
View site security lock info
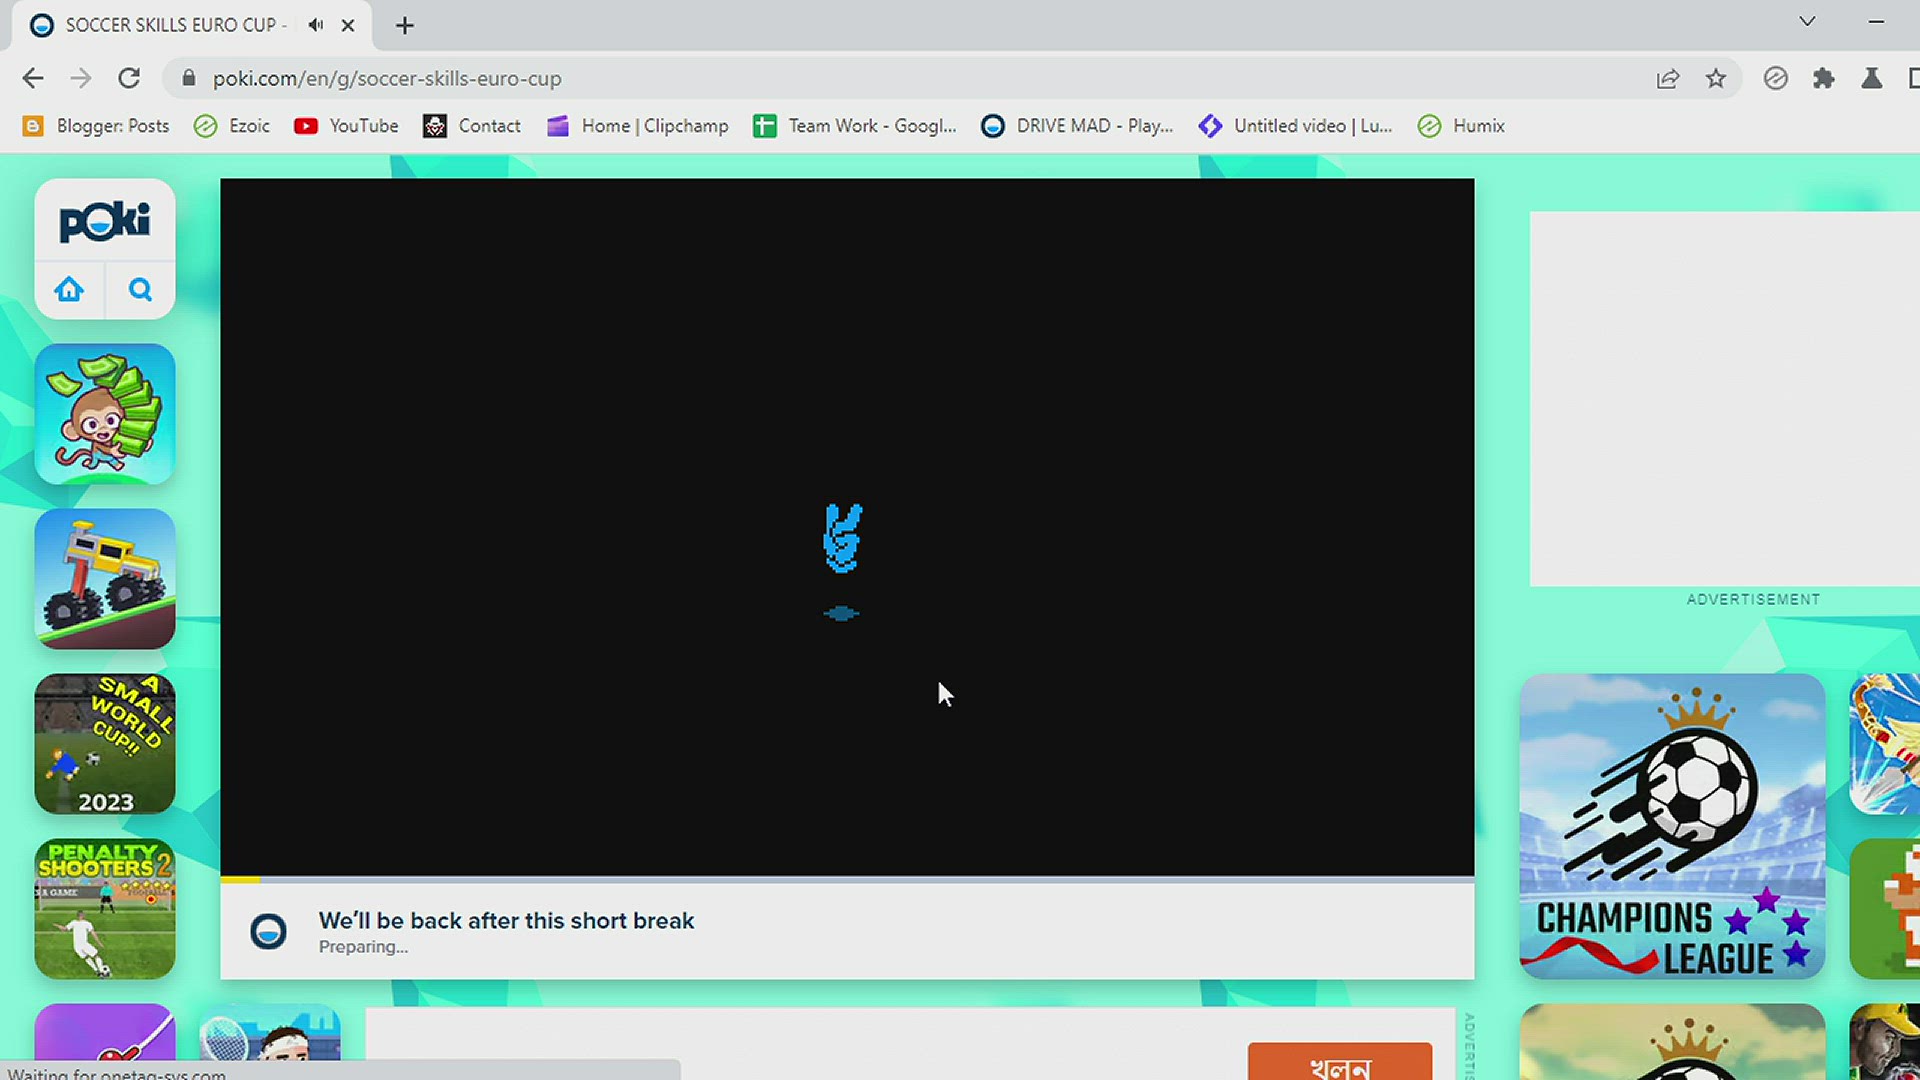click(x=188, y=78)
